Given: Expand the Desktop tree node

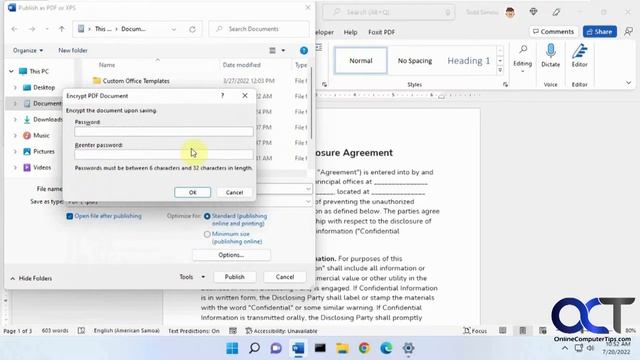Looking at the screenshot, I should [16, 87].
